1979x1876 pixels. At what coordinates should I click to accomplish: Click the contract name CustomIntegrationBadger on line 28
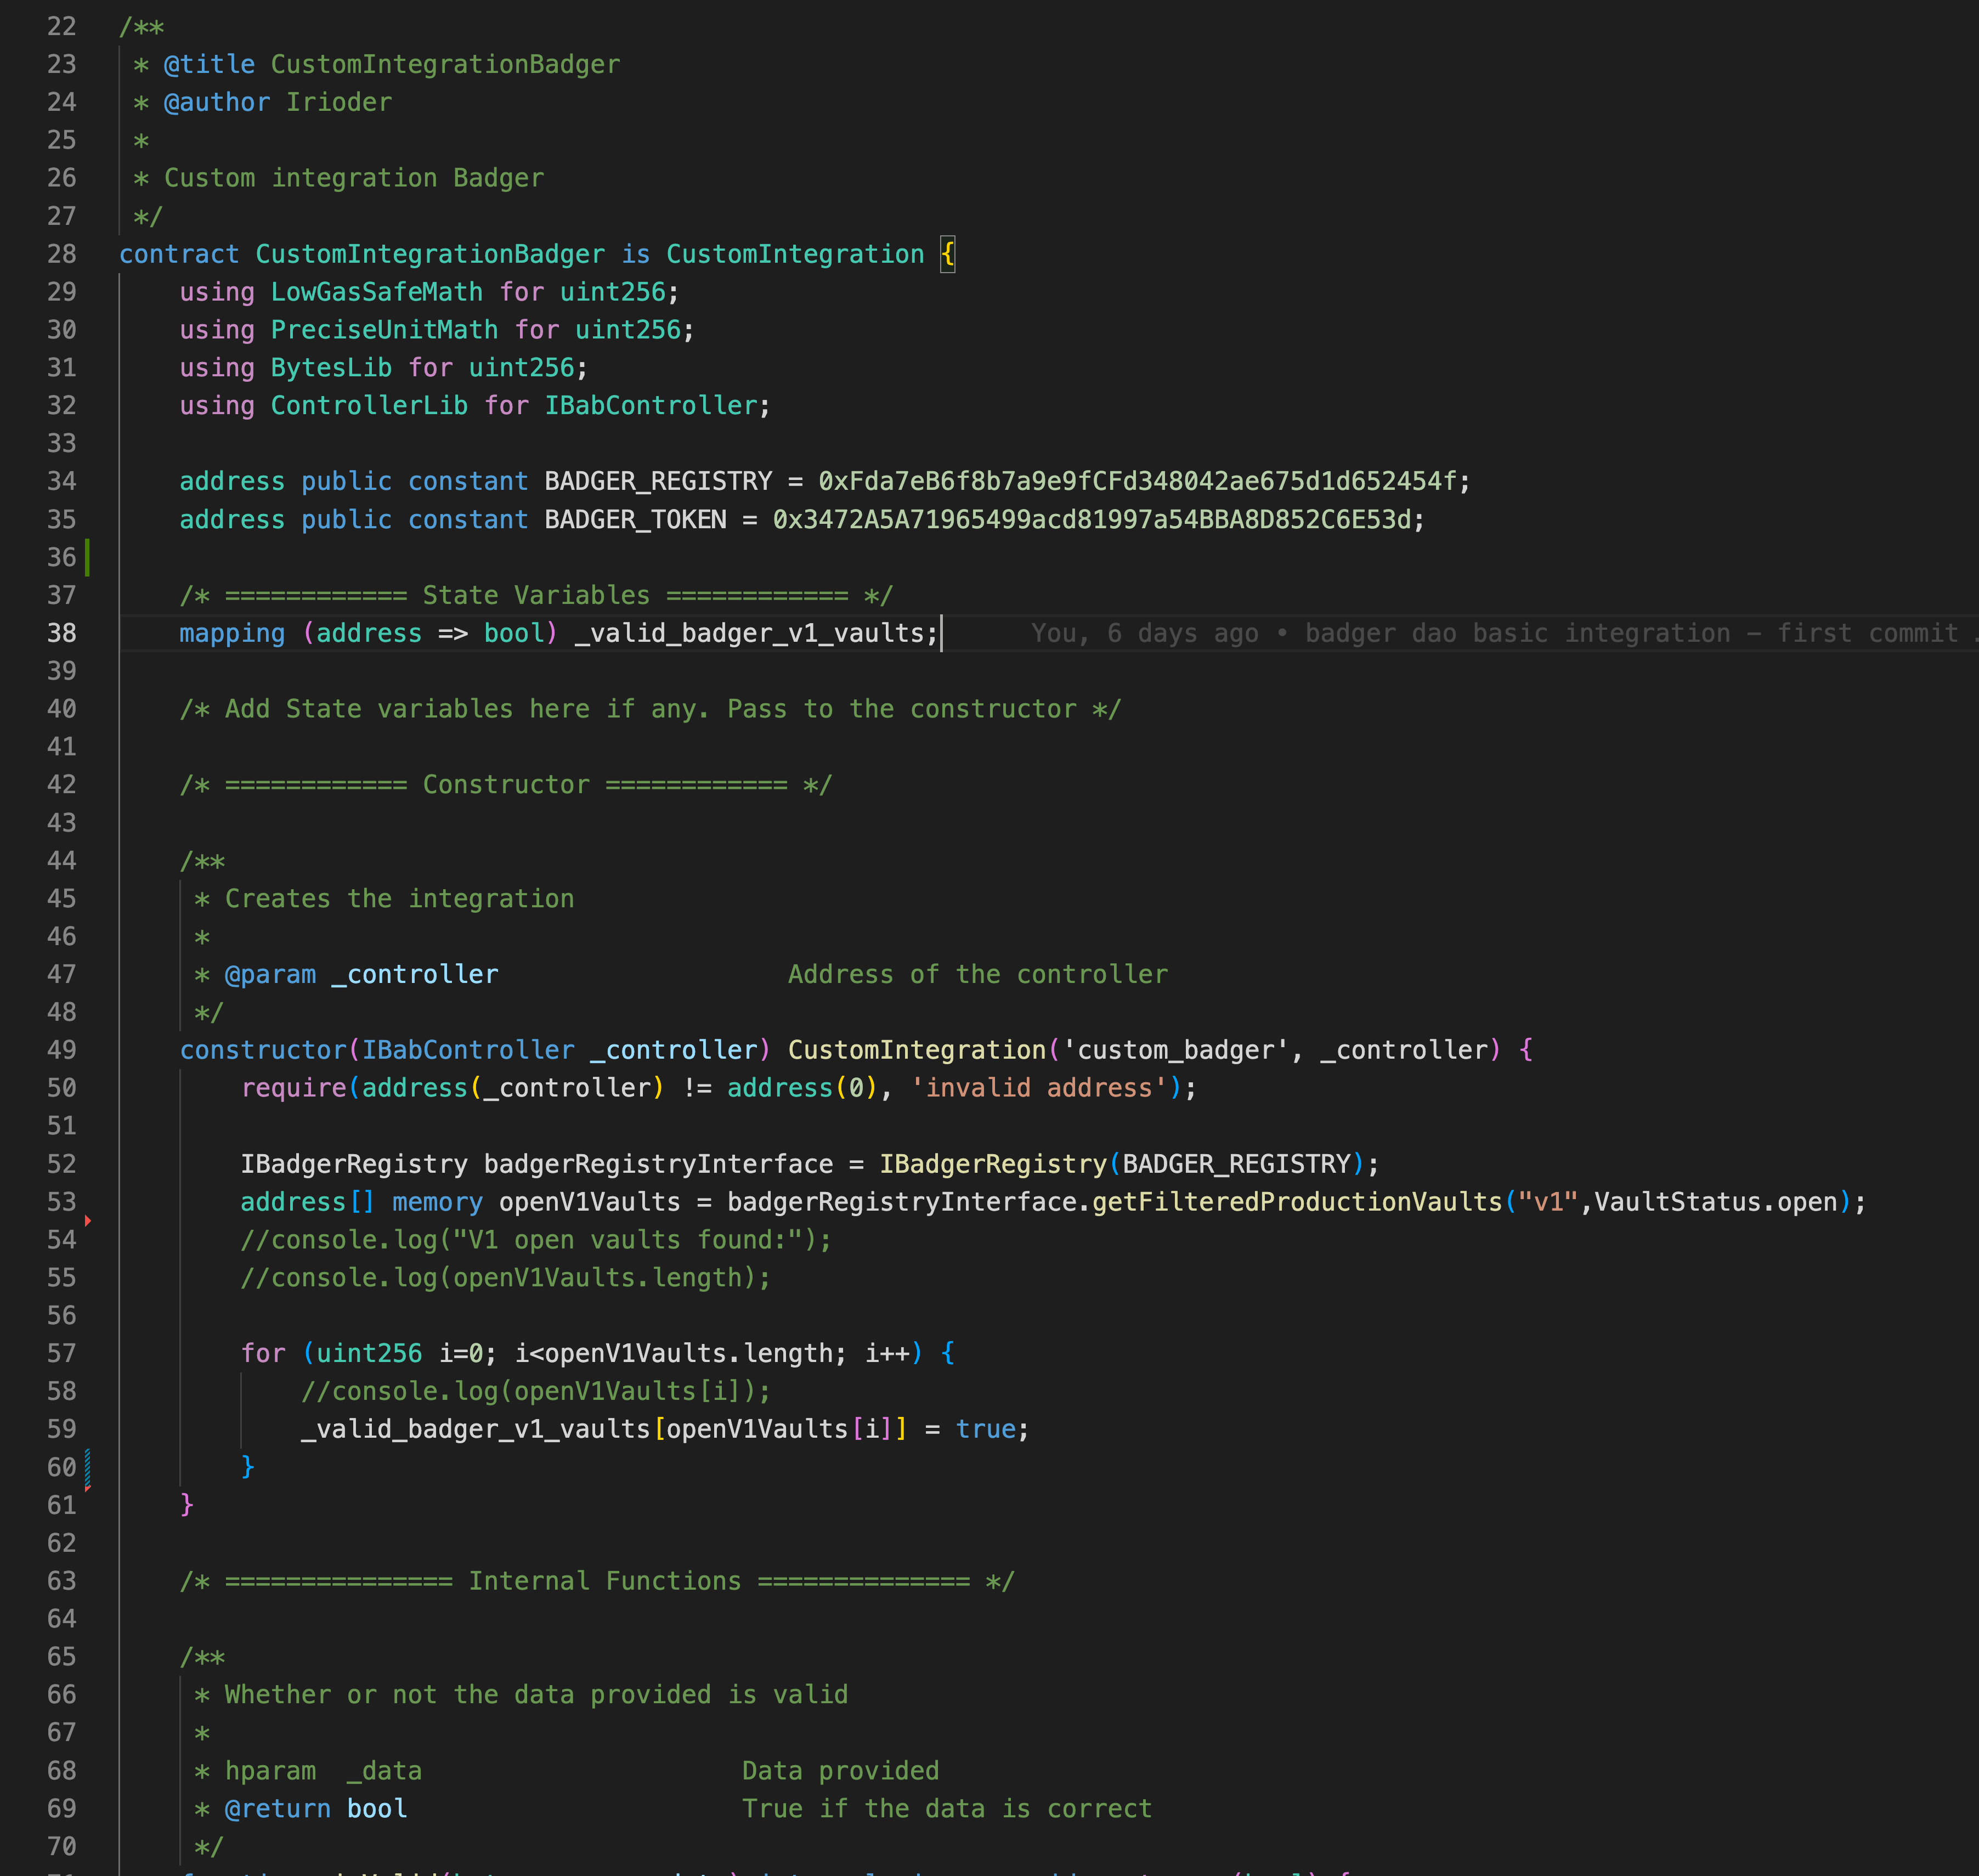430,254
